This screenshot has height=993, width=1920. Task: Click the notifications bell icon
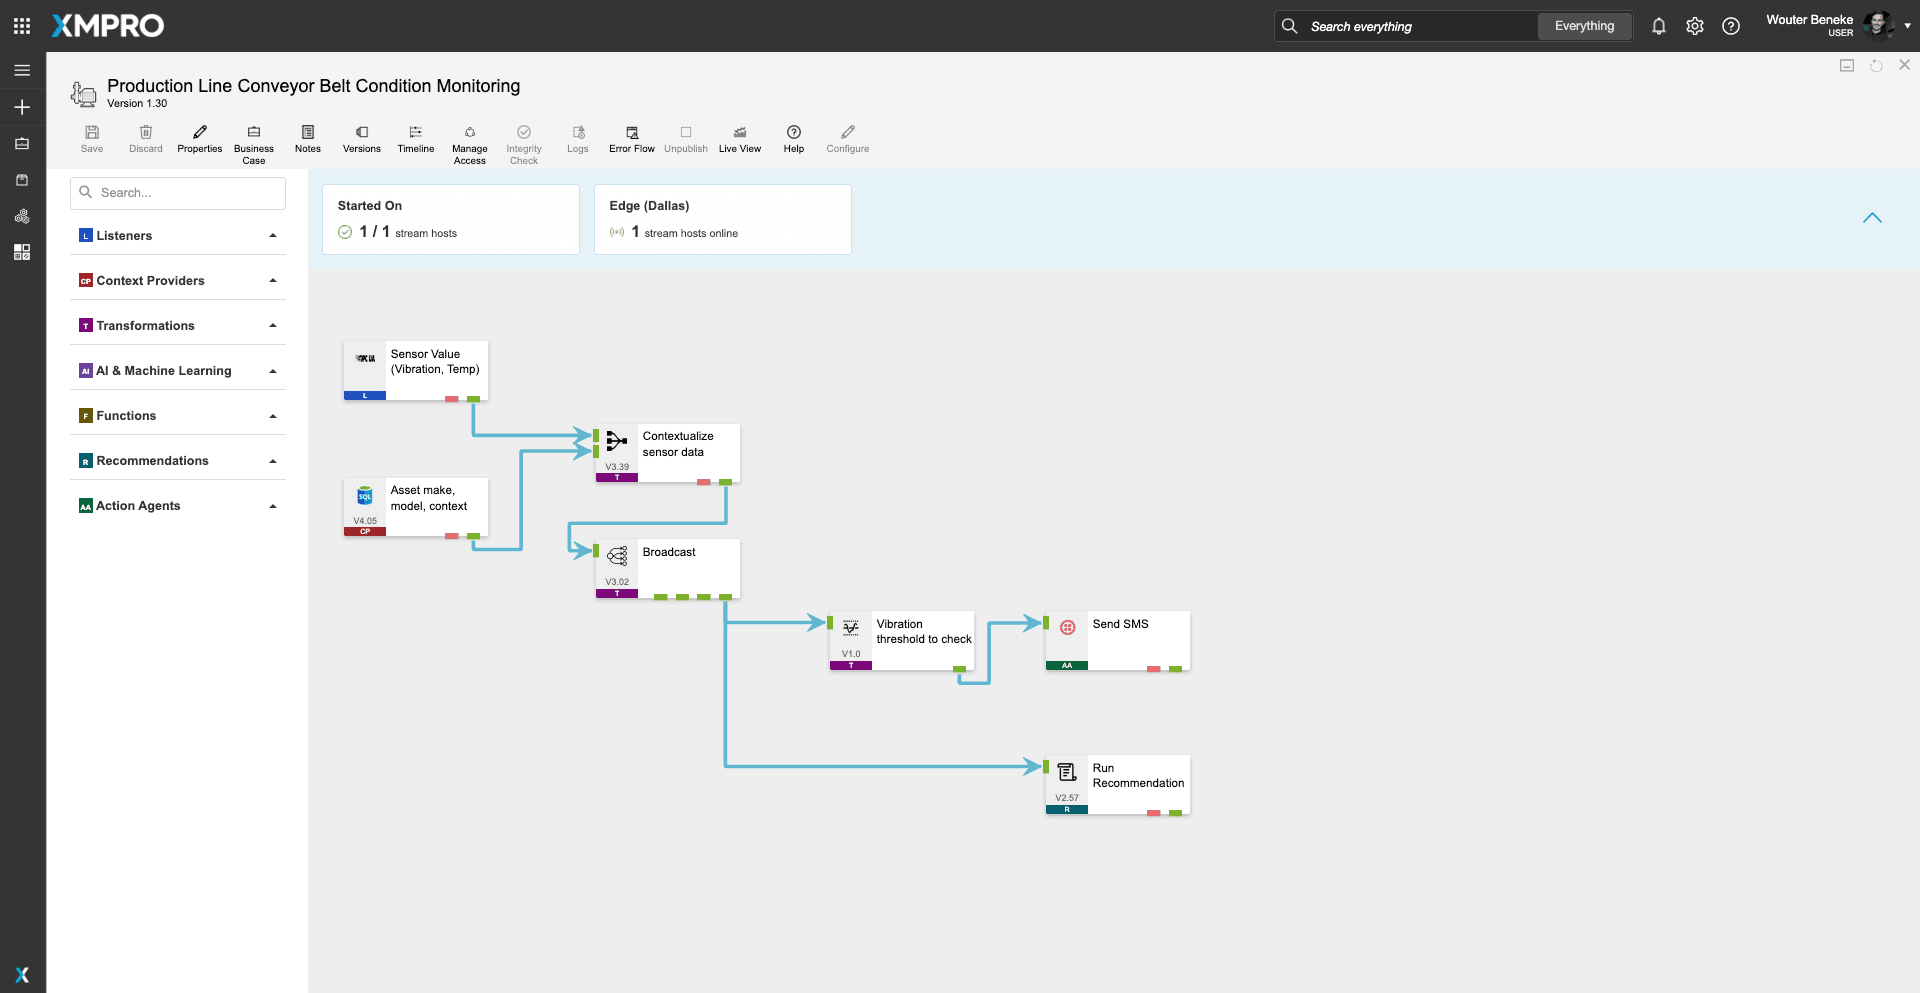point(1658,27)
